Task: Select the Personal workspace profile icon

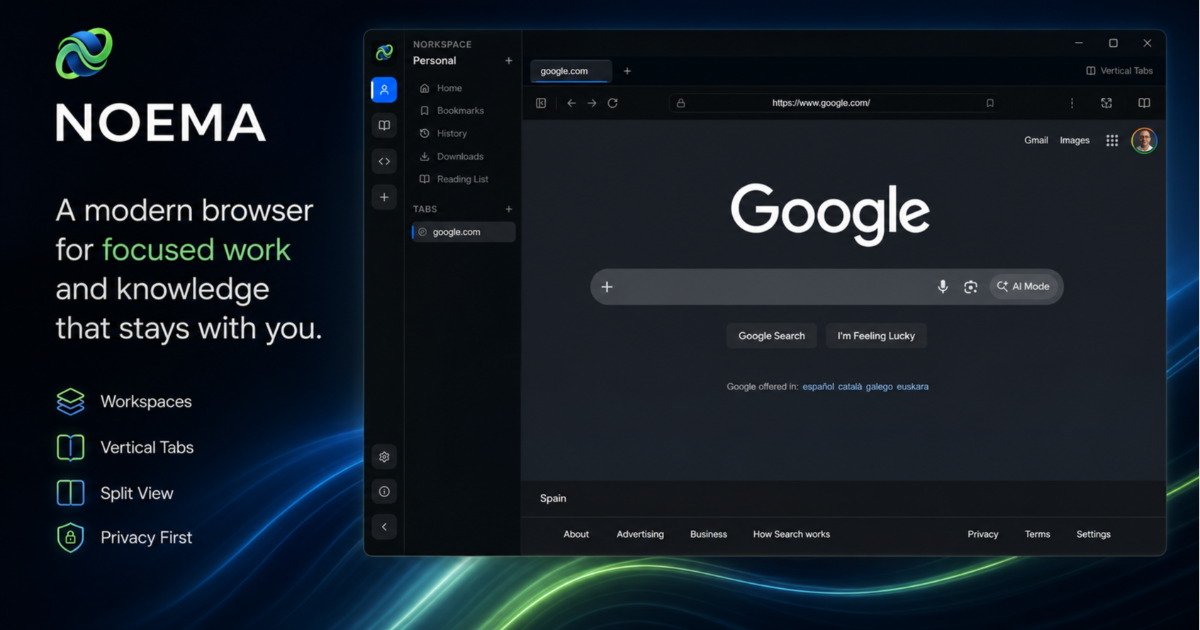Action: [384, 90]
